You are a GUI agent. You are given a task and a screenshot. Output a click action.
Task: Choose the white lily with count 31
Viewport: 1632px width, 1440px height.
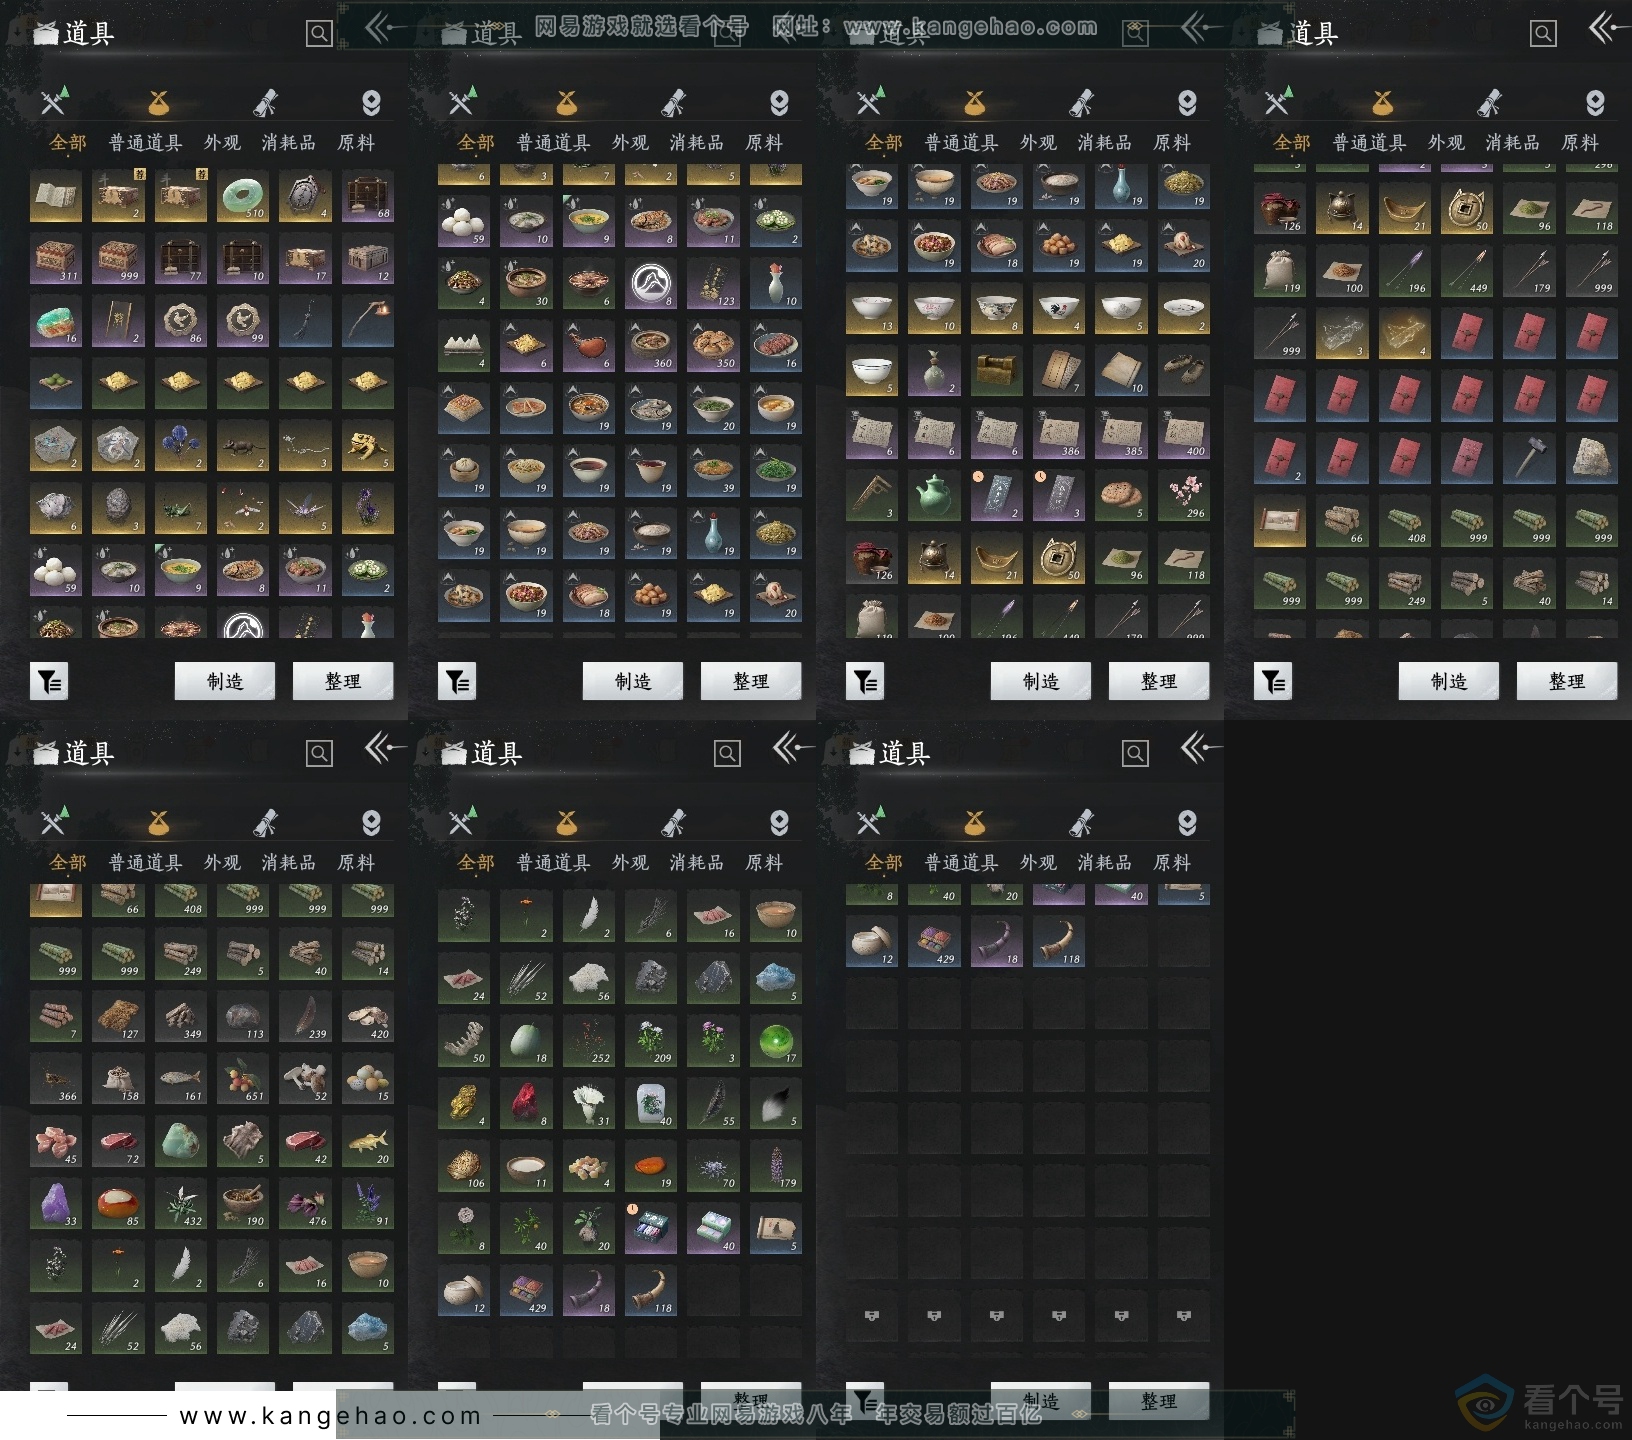pyautogui.click(x=589, y=1104)
